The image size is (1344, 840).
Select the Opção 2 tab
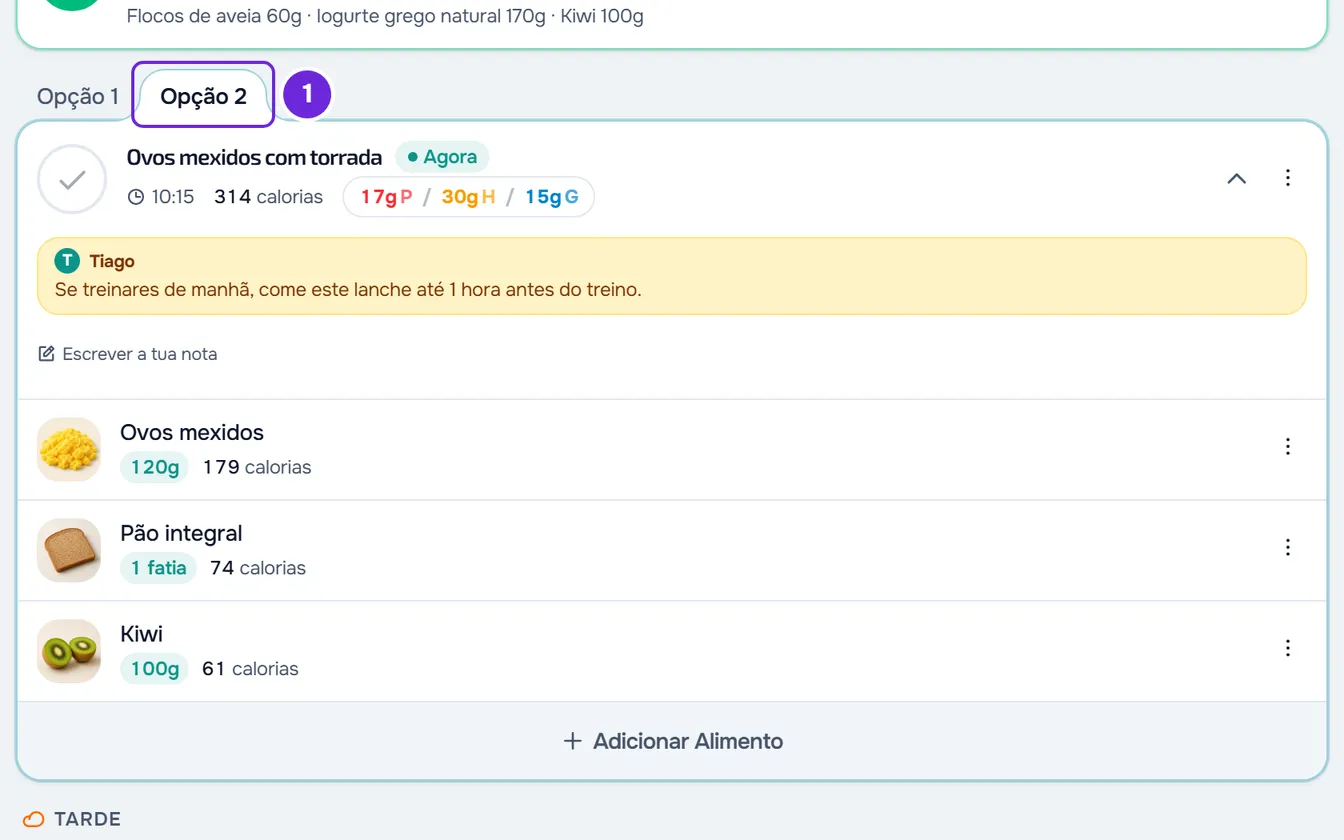203,97
